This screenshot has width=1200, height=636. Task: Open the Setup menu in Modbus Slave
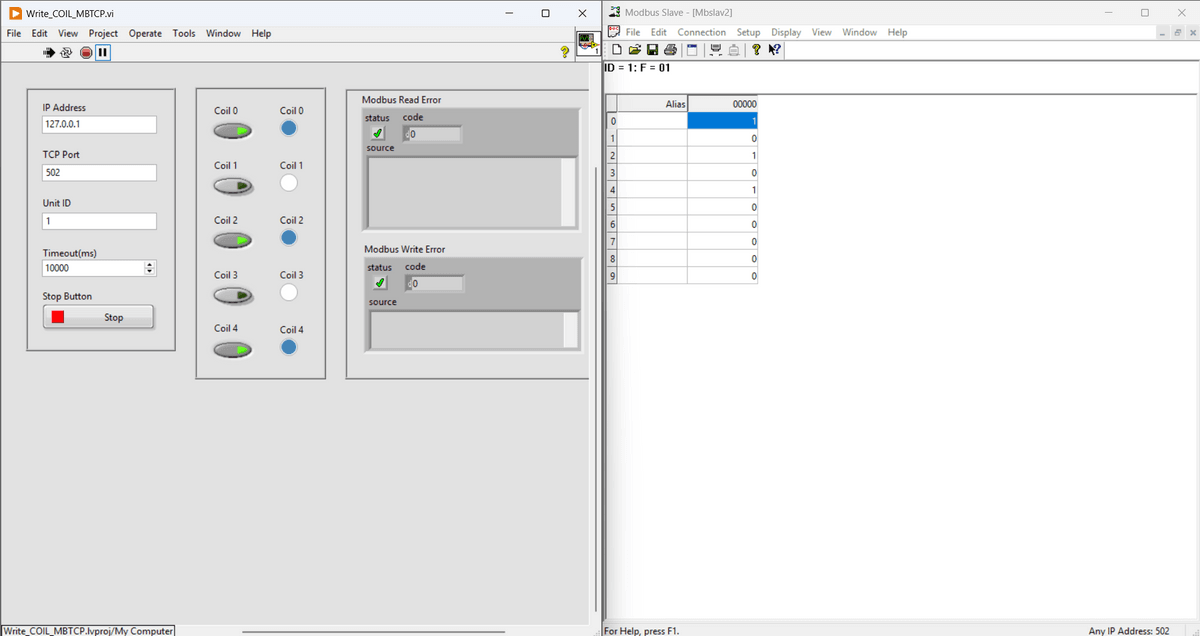click(x=748, y=32)
